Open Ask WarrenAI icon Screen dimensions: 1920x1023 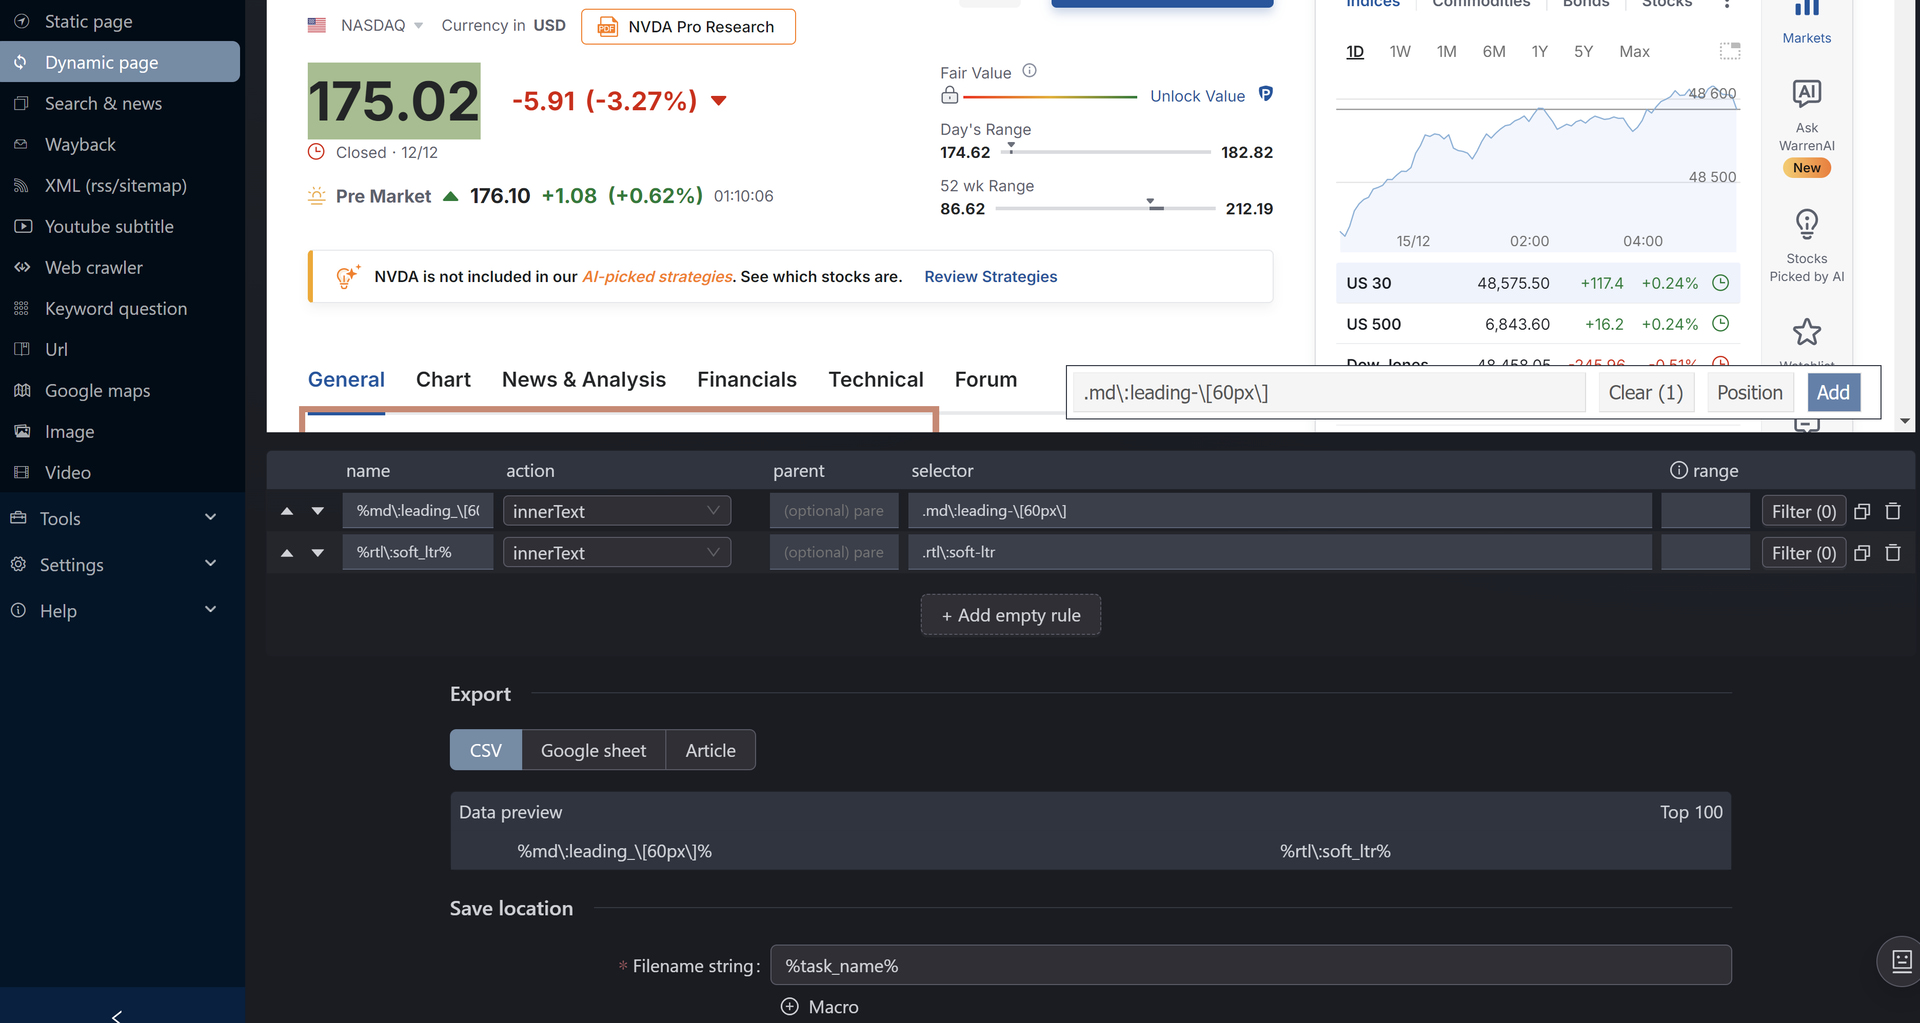pyautogui.click(x=1806, y=95)
